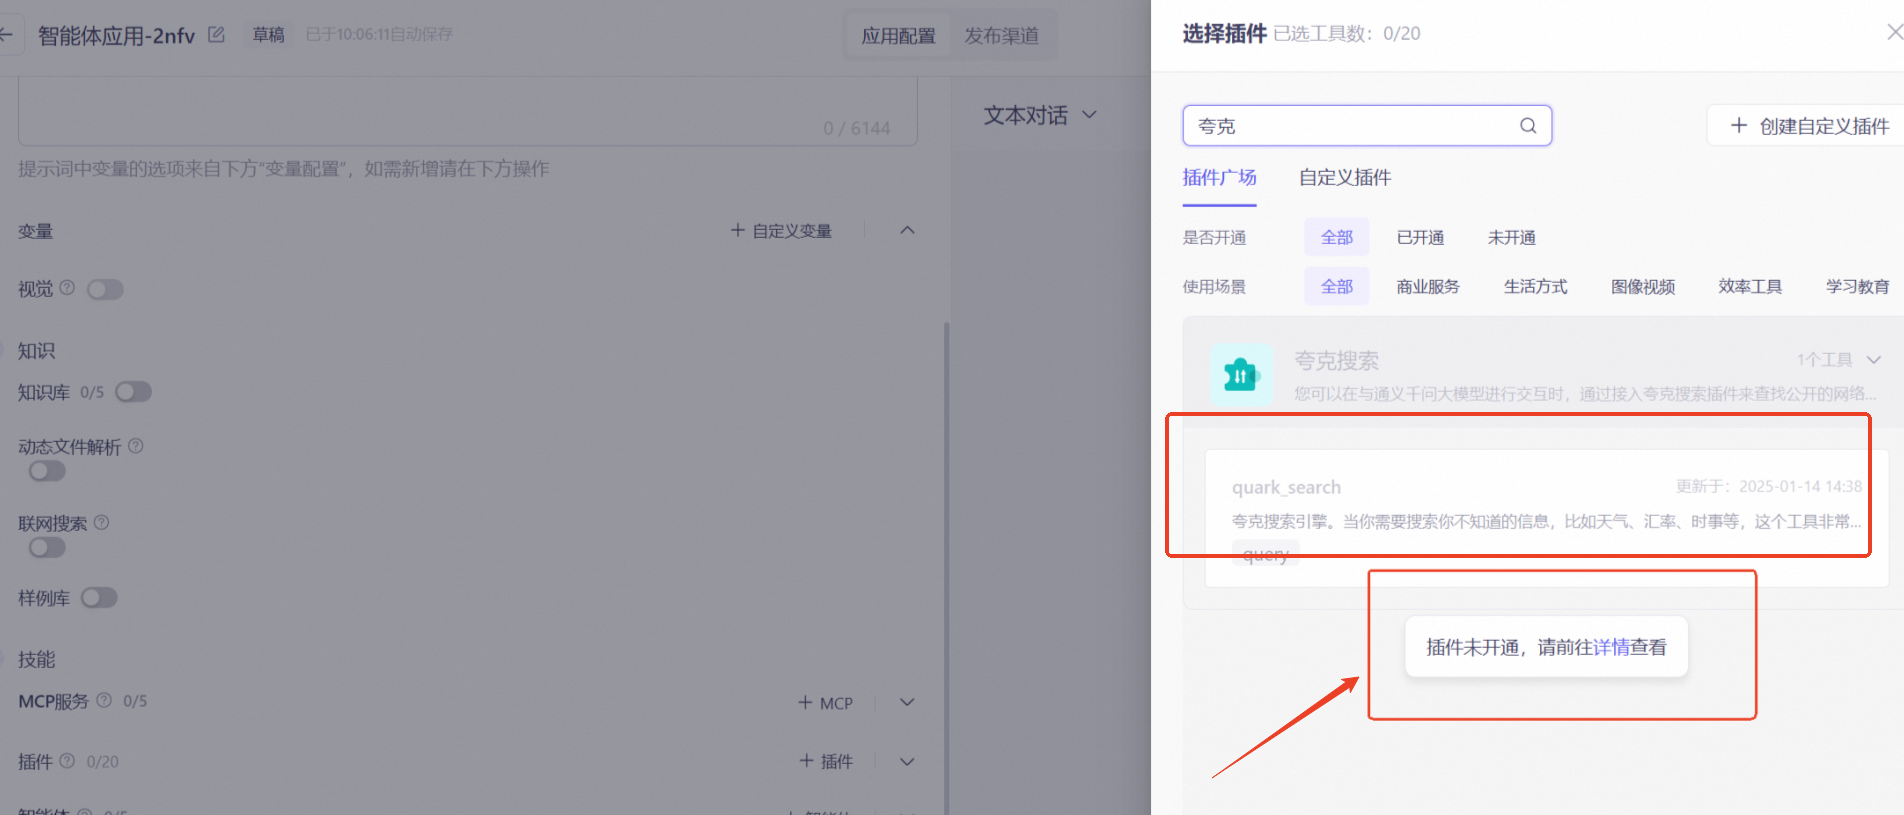Click the + MCP button

(825, 702)
